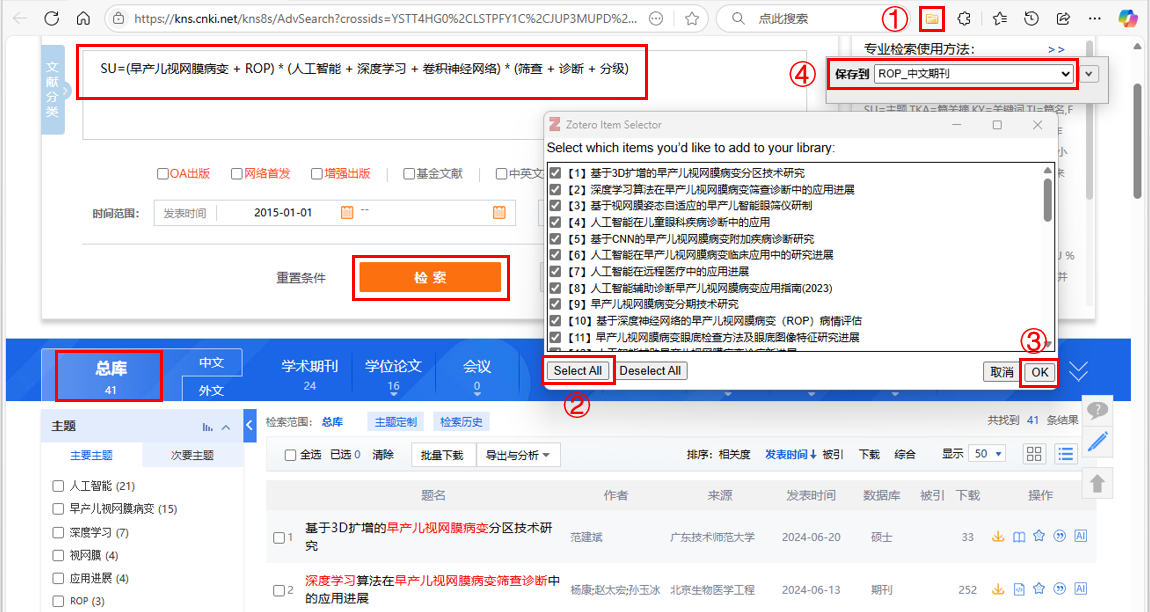Image resolution: width=1150 pixels, height=612 pixels.
Task: Click the 批量下载 button
Action: point(443,455)
